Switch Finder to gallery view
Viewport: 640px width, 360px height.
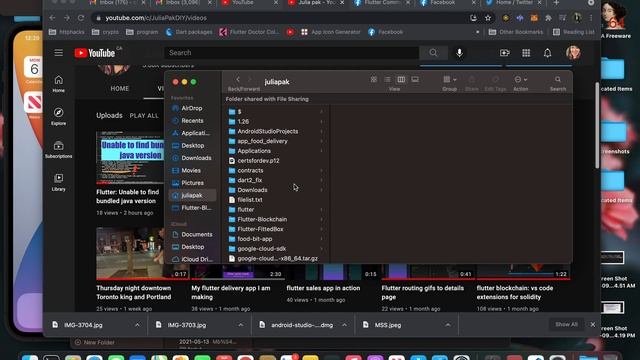(x=415, y=79)
